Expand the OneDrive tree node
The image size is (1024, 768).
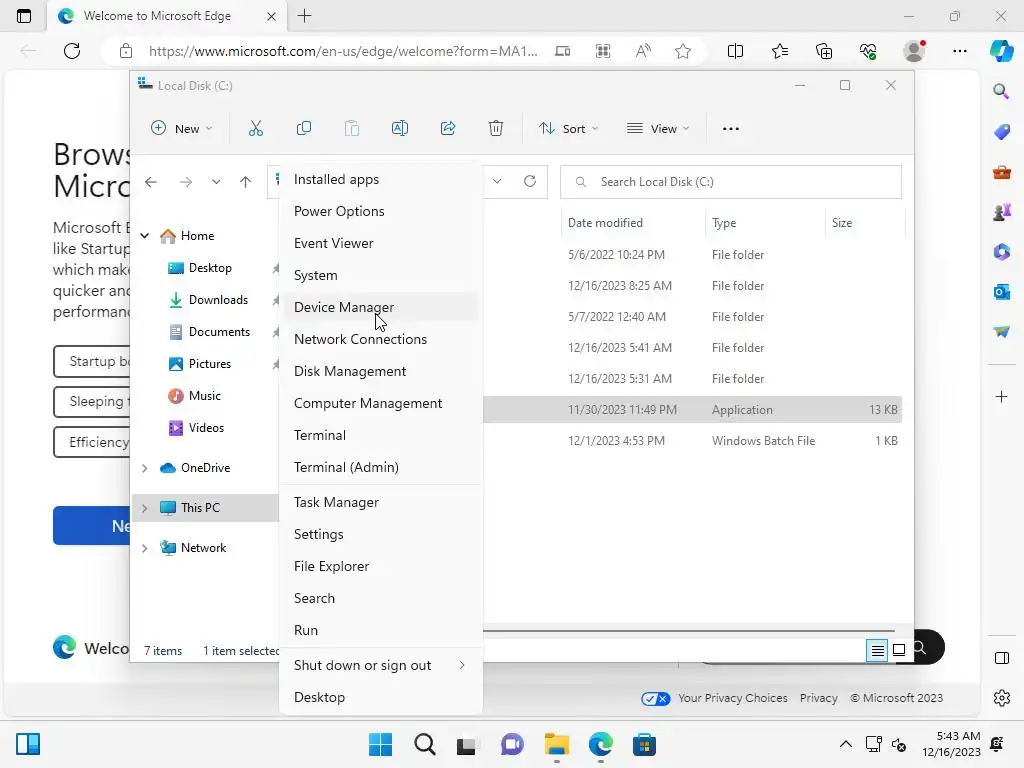click(145, 468)
